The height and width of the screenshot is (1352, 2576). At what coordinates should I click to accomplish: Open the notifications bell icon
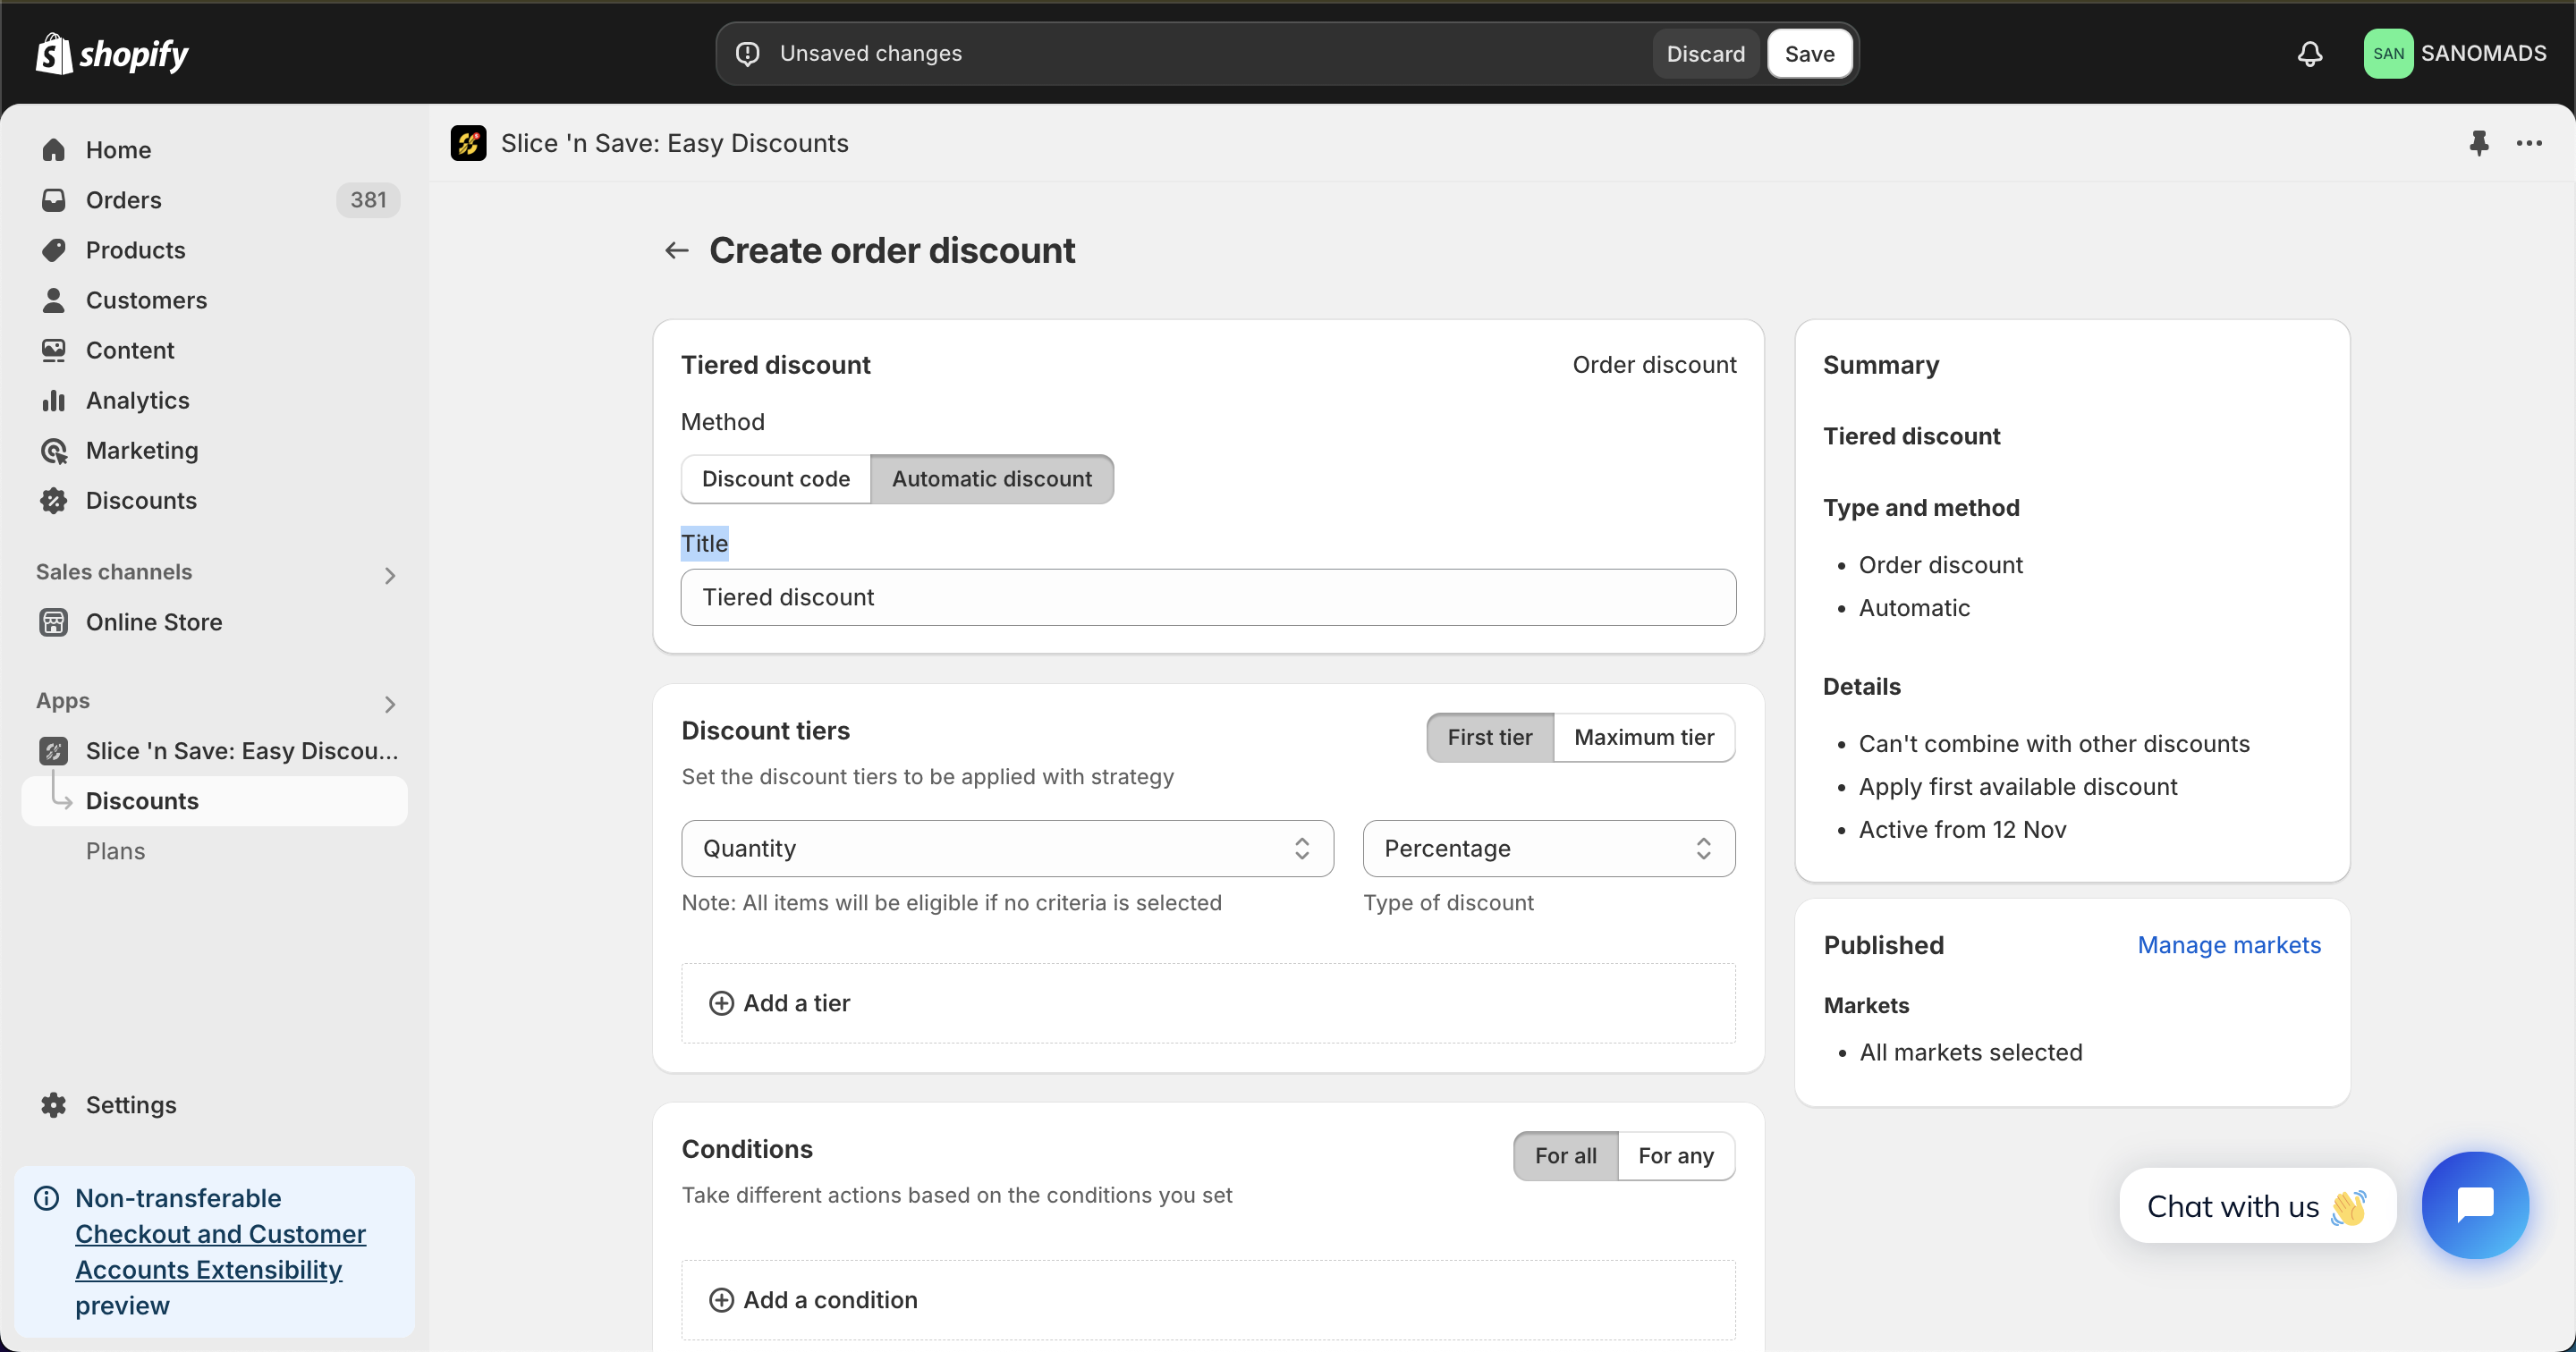(x=2309, y=54)
